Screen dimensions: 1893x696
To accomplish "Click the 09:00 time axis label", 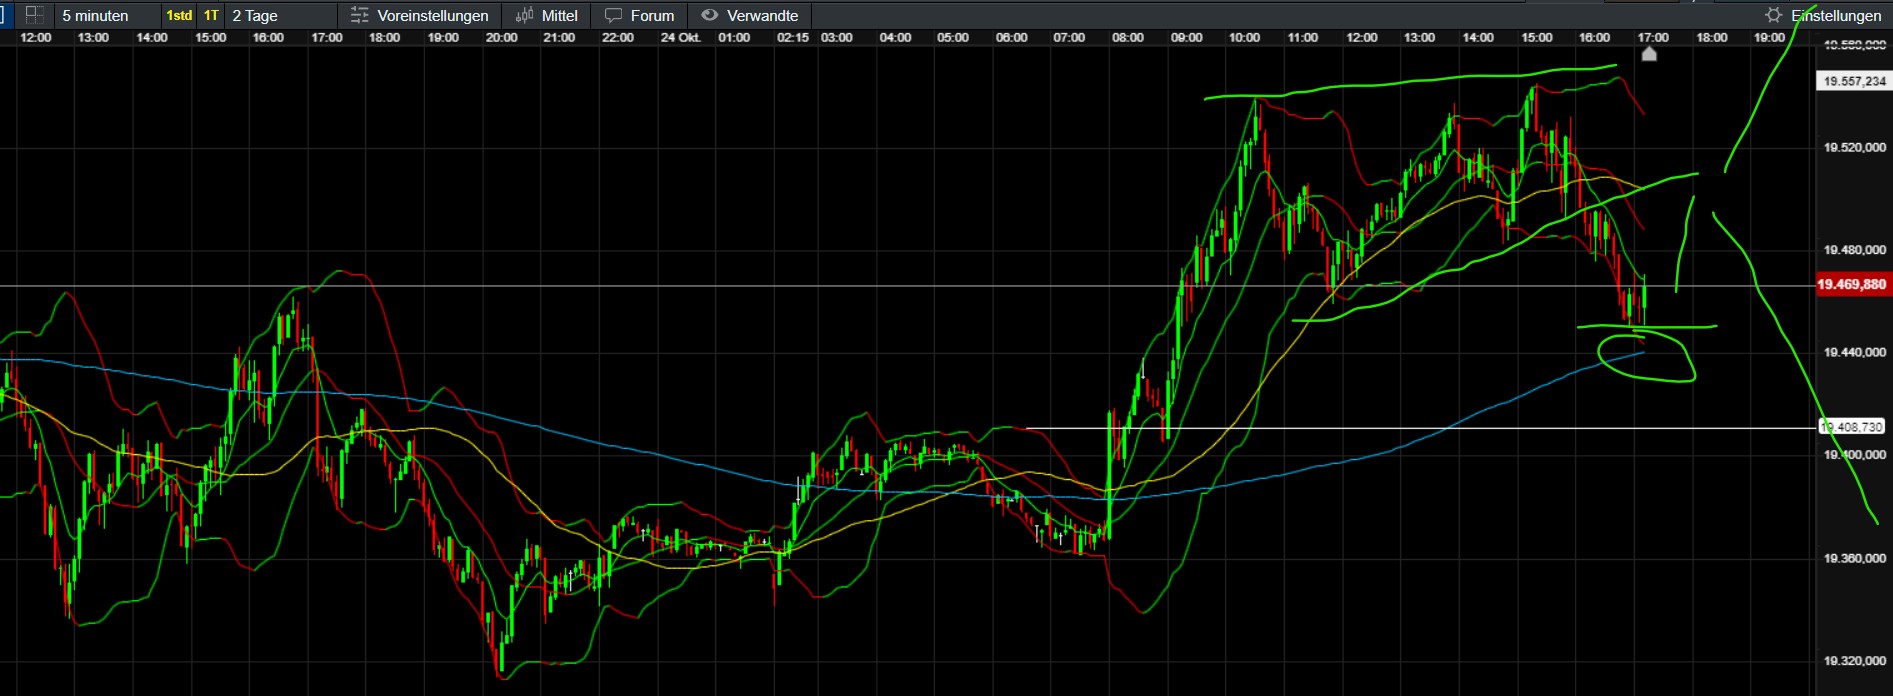I will 1187,38.
